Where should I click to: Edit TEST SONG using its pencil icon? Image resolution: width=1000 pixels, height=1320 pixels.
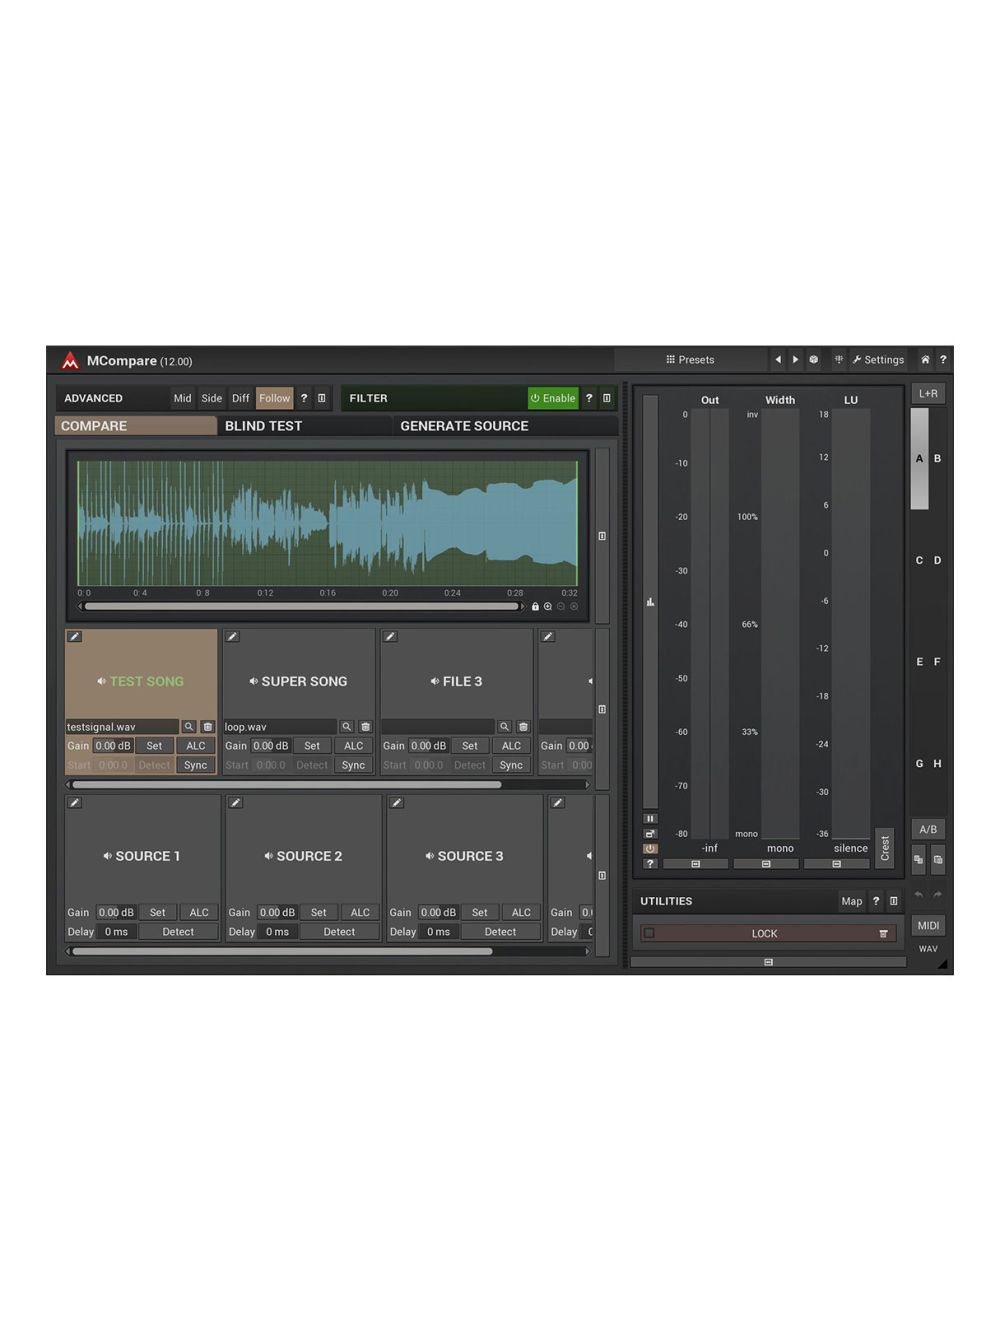[74, 636]
